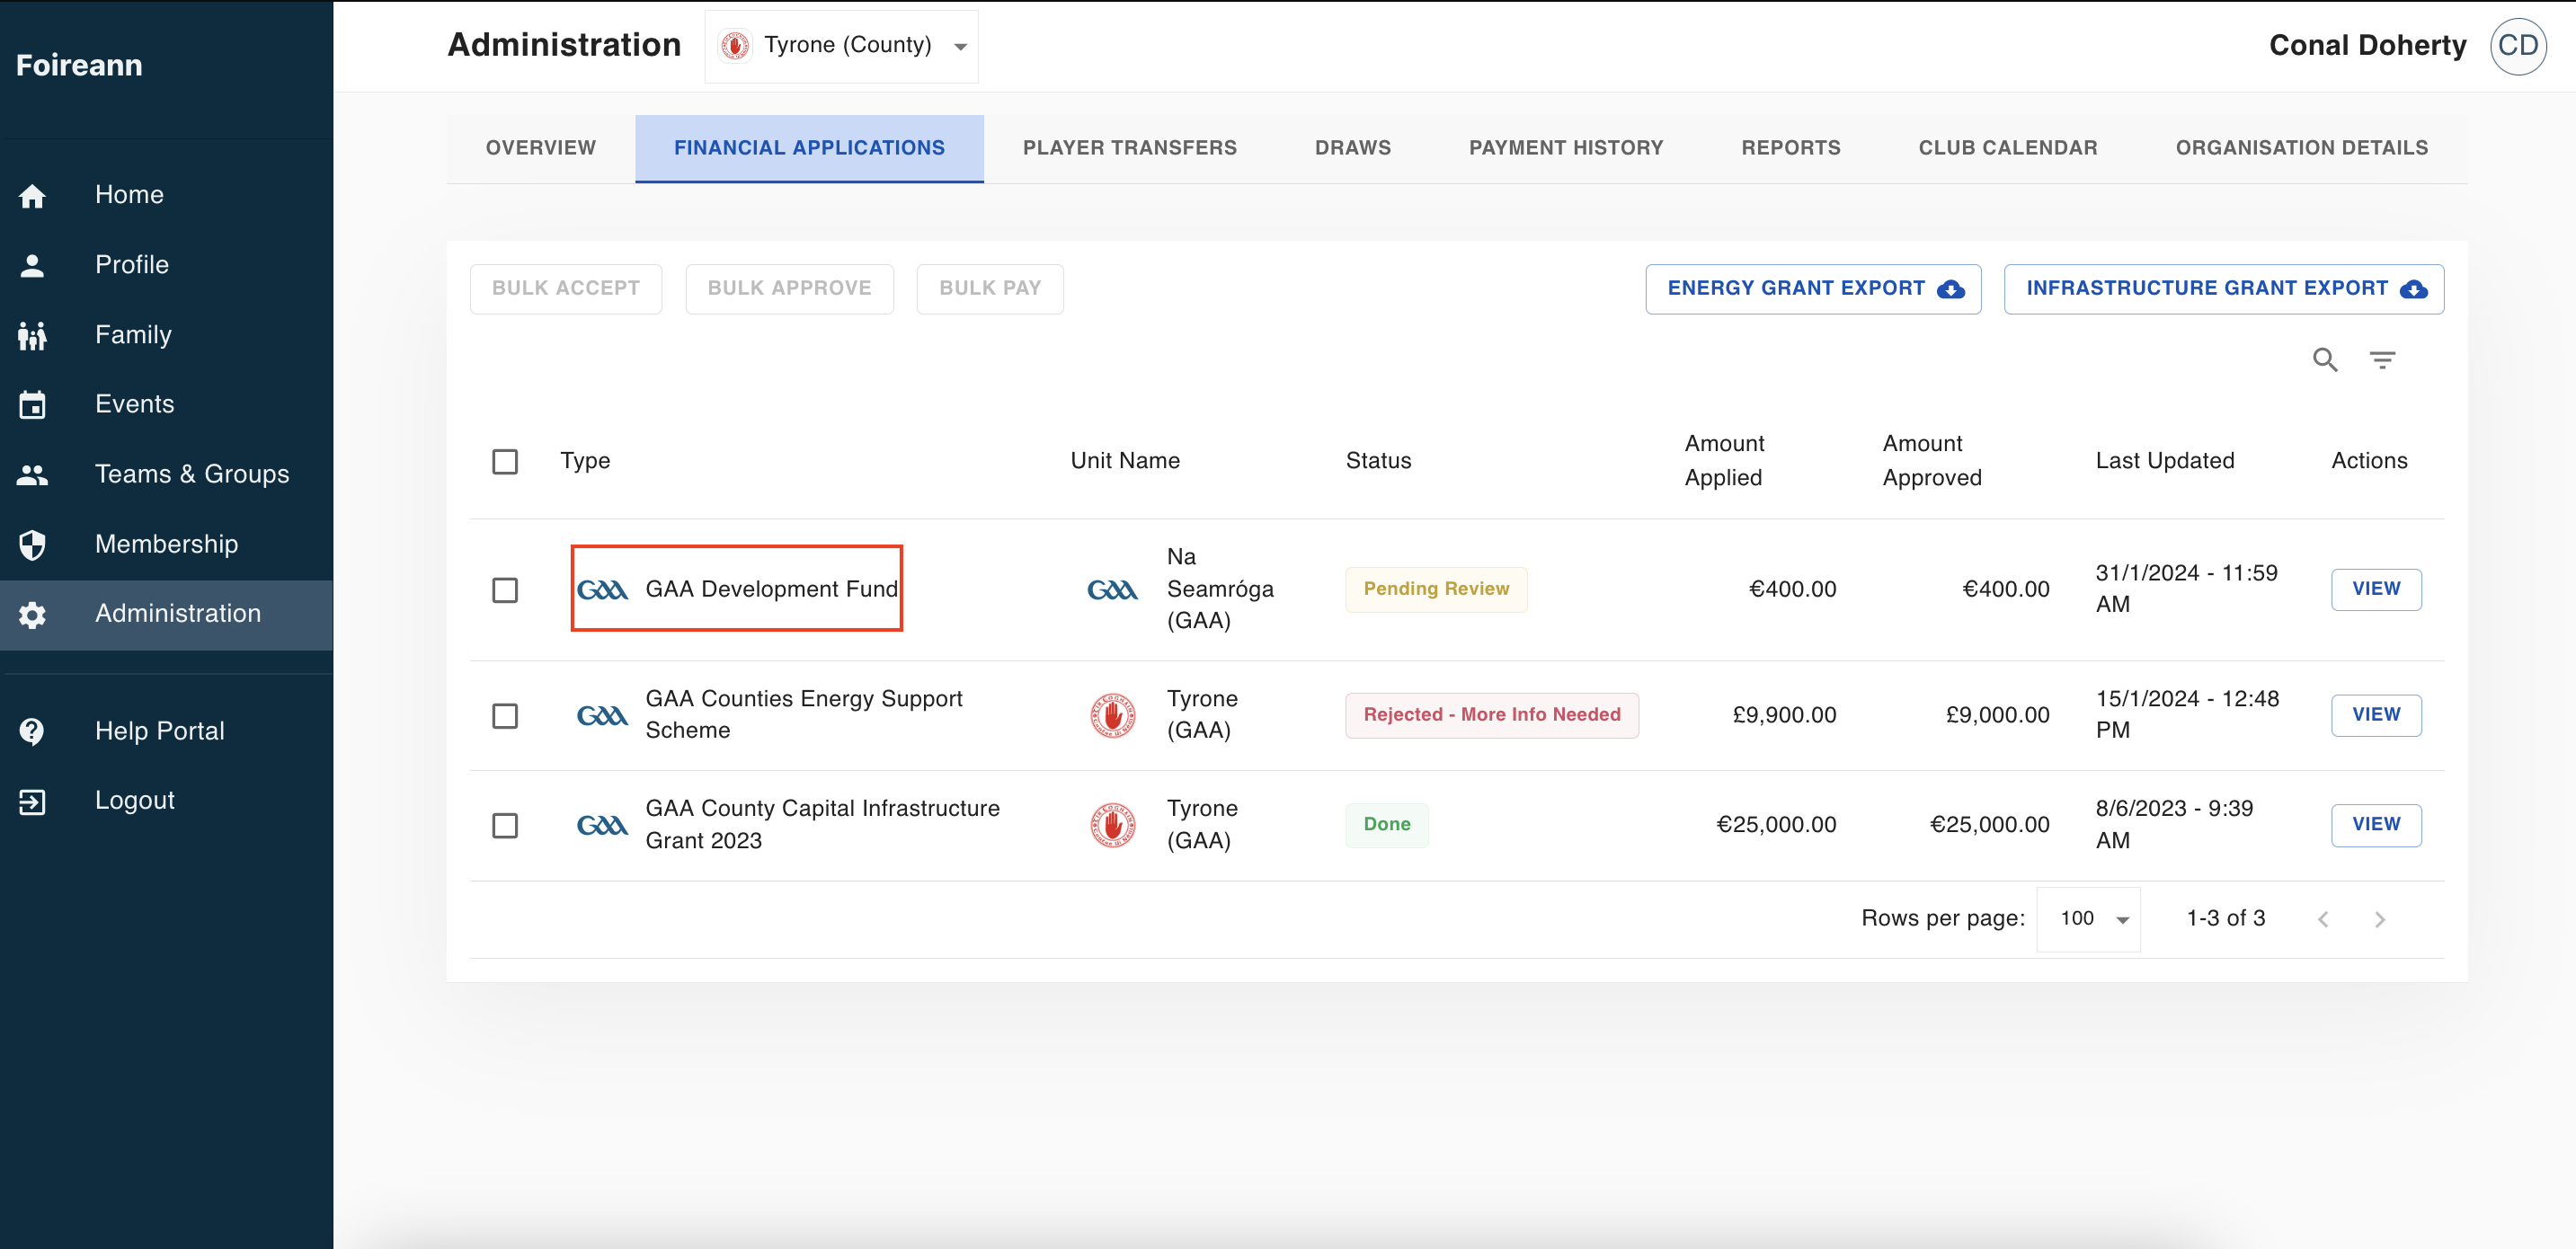Viewport: 2576px width, 1249px height.
Task: Toggle the select-all checkbox in table header
Action: 505,461
